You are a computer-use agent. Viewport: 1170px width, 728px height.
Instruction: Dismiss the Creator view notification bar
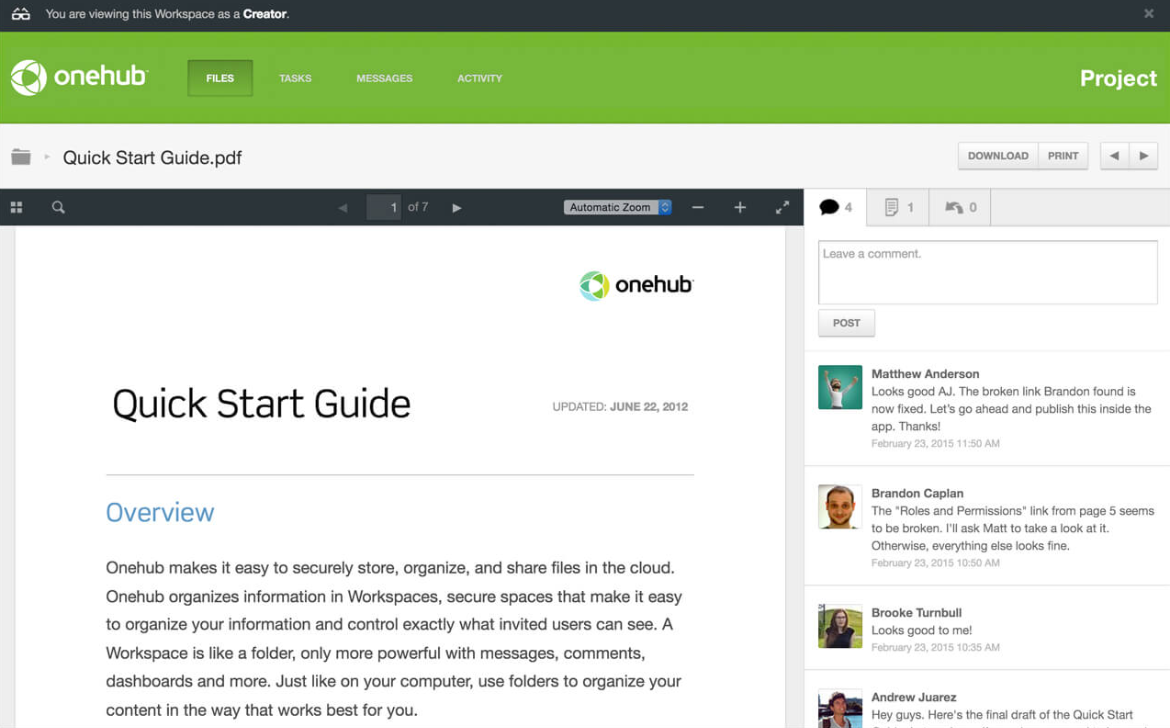[1149, 14]
